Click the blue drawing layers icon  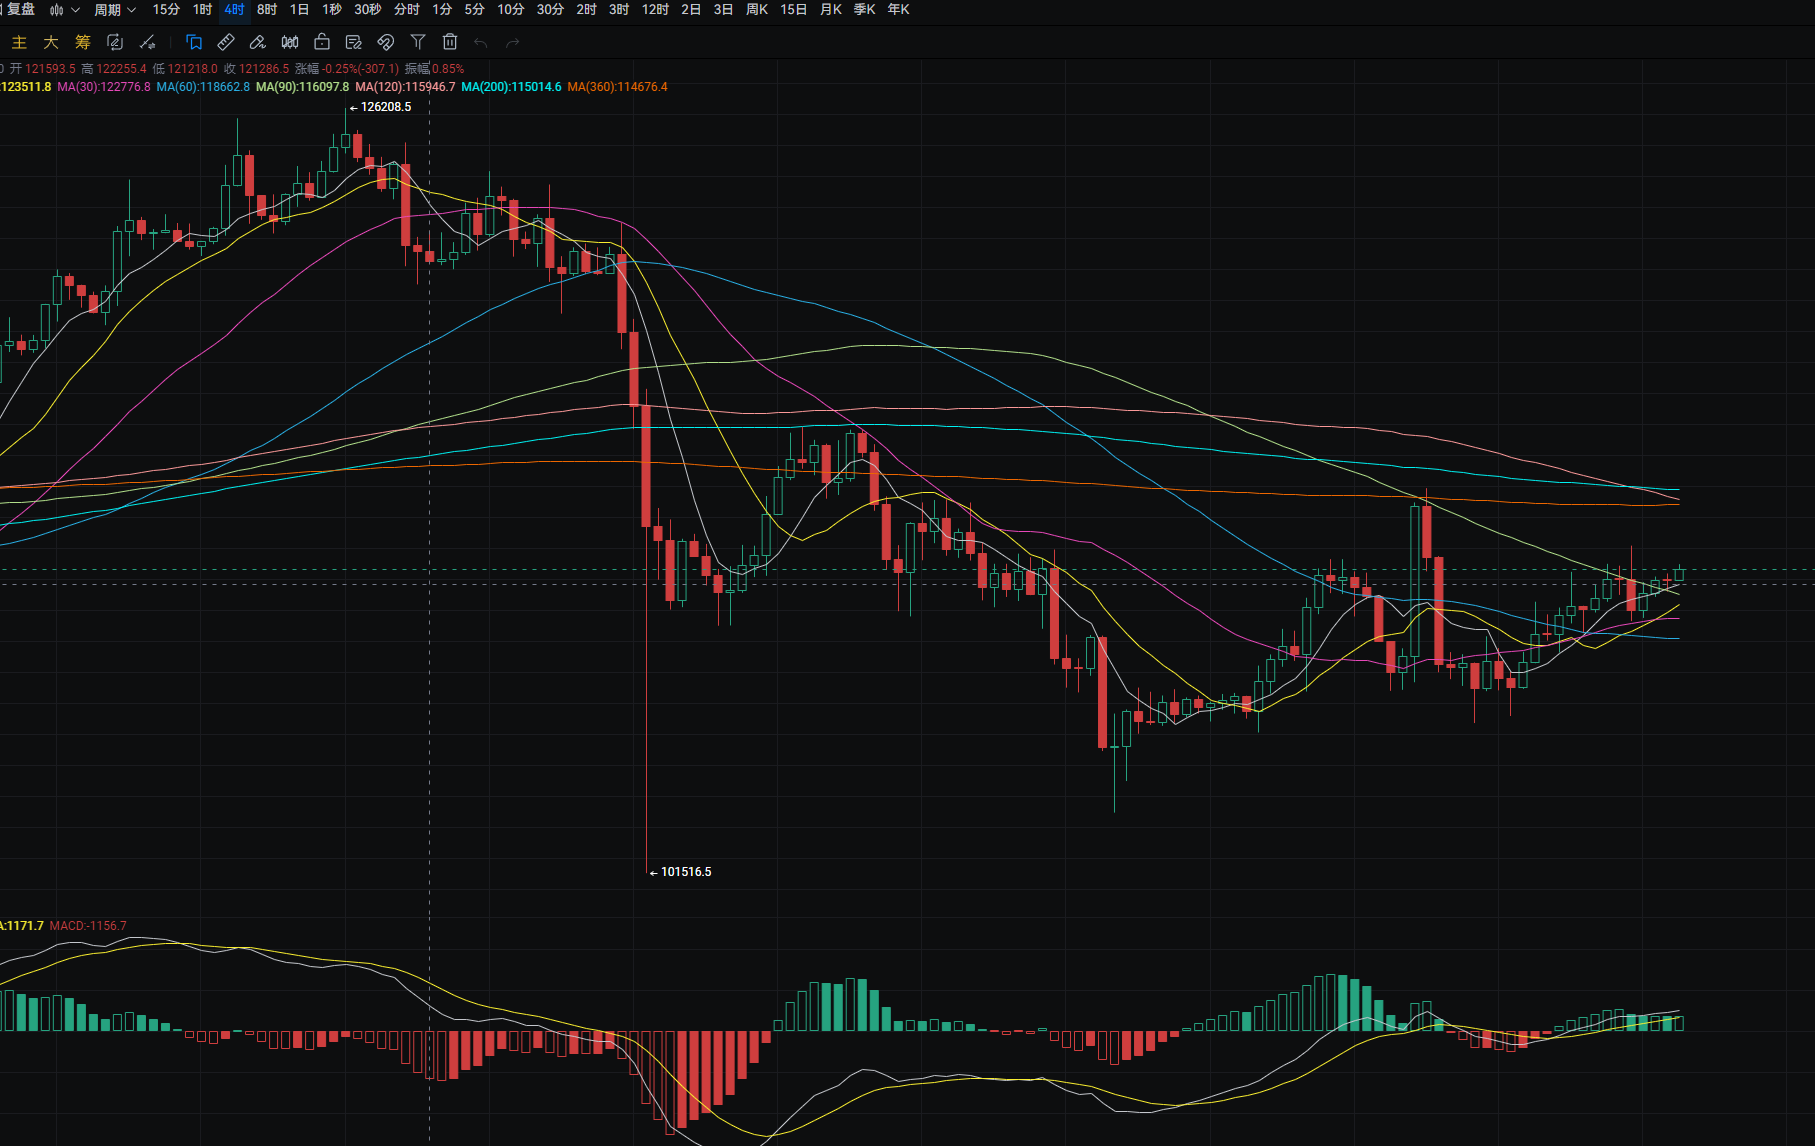194,42
